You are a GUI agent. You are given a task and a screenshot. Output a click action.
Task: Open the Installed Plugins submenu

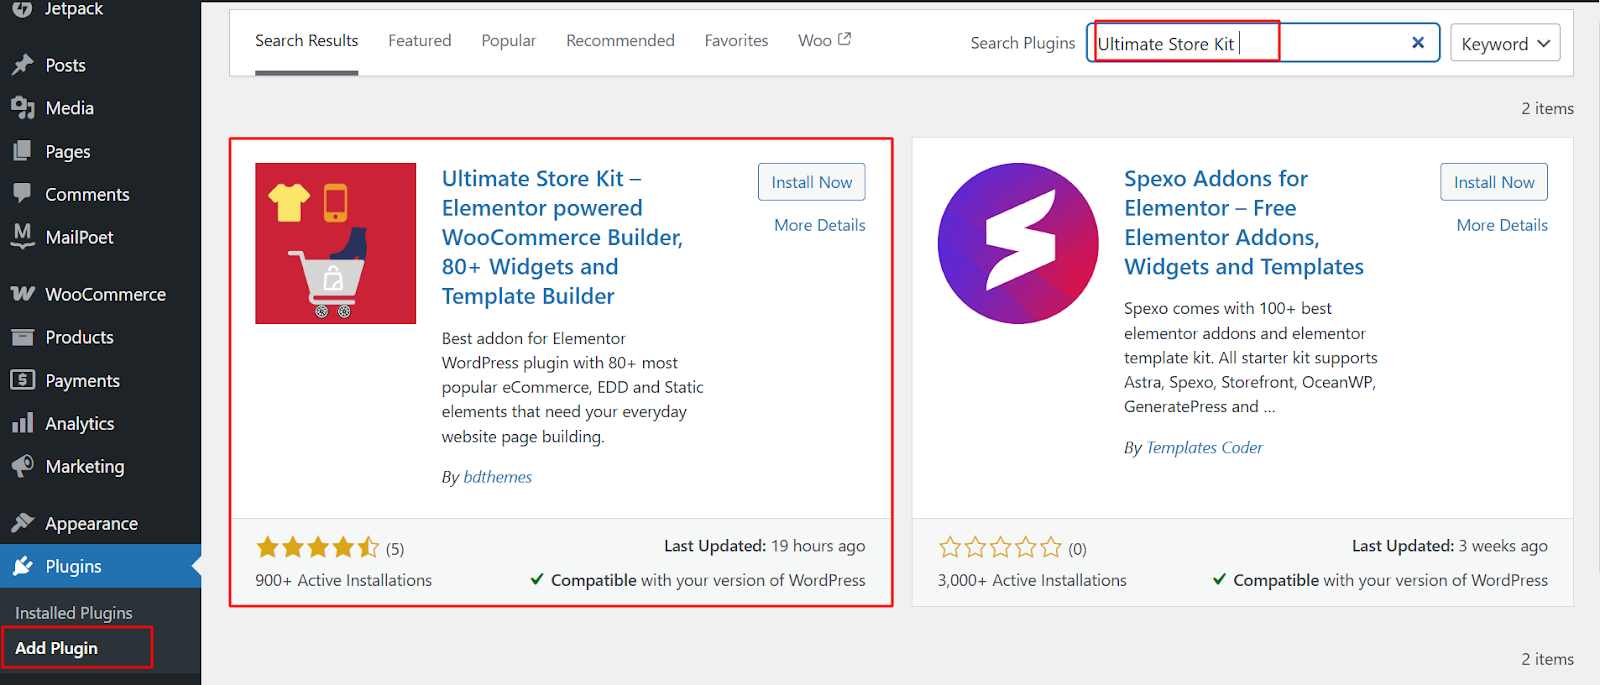coord(74,613)
